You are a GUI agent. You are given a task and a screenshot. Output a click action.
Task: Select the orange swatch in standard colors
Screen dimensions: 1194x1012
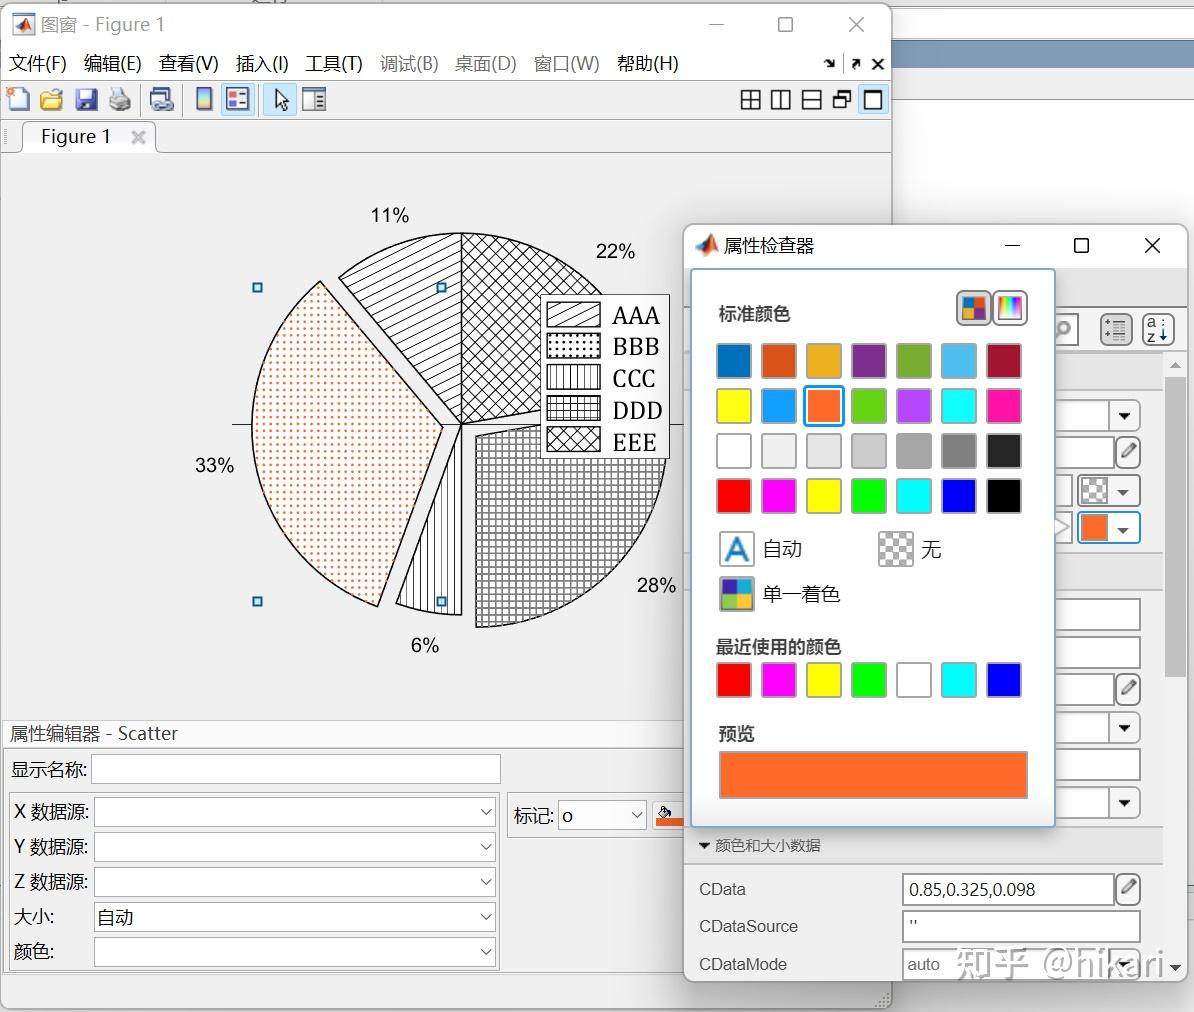(x=823, y=406)
